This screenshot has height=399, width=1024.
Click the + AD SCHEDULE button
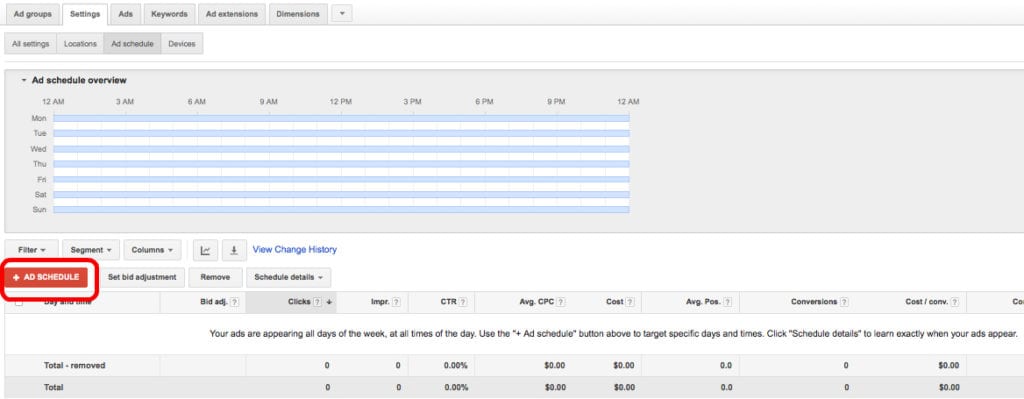pyautogui.click(x=46, y=278)
